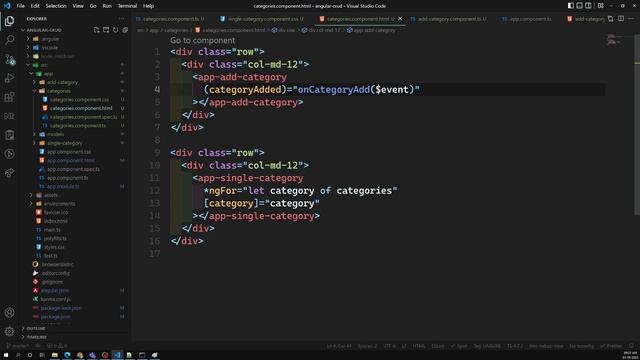Screen dimensions: 640x360
Task: Open the Manage gear in activity bar
Action: point(9,331)
